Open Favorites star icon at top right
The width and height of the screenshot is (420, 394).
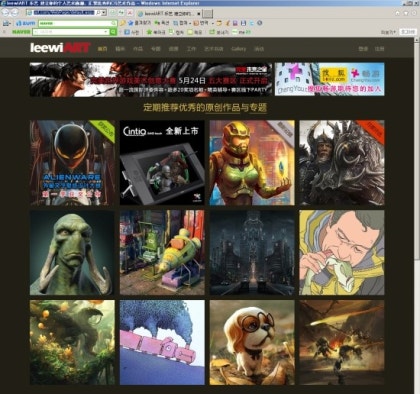click(406, 13)
